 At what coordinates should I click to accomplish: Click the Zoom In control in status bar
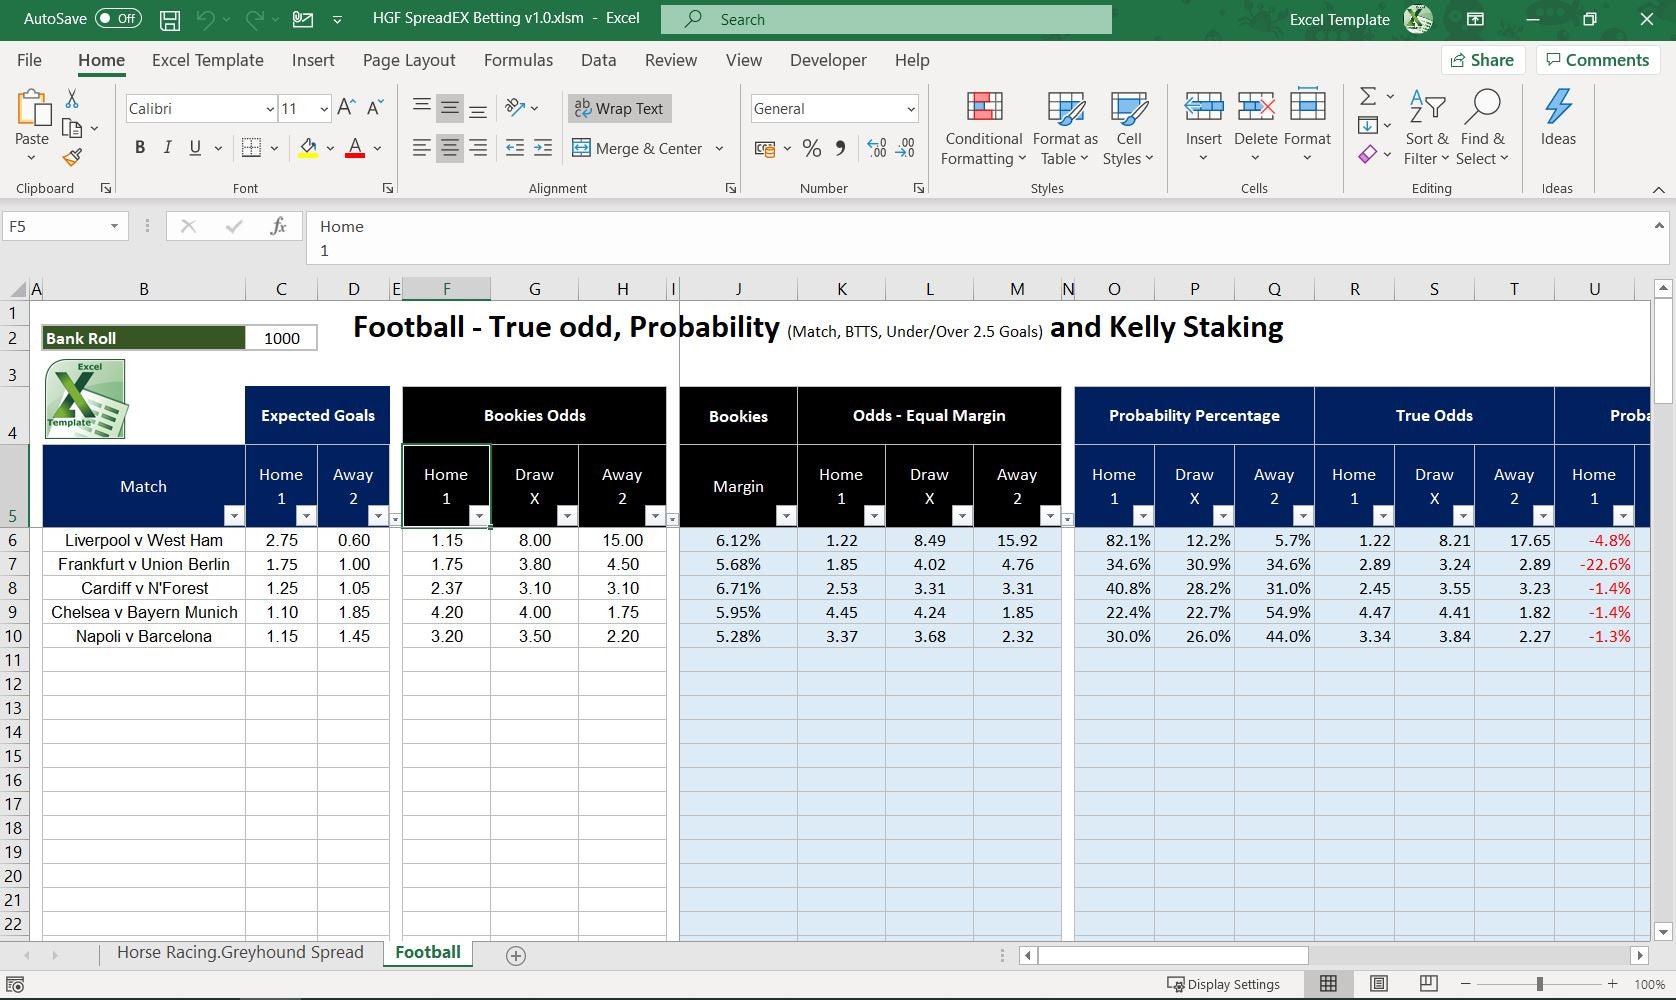(1610, 984)
